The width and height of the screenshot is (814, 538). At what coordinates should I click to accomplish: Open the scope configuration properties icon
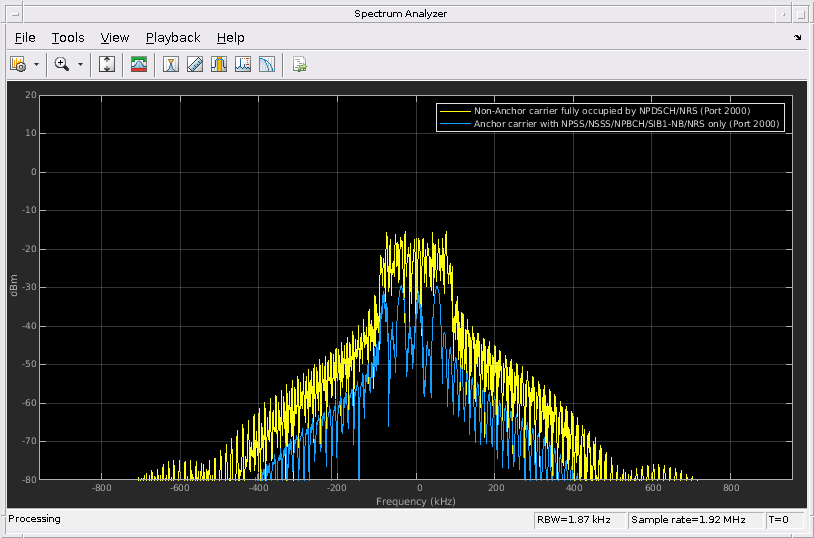pos(17,64)
